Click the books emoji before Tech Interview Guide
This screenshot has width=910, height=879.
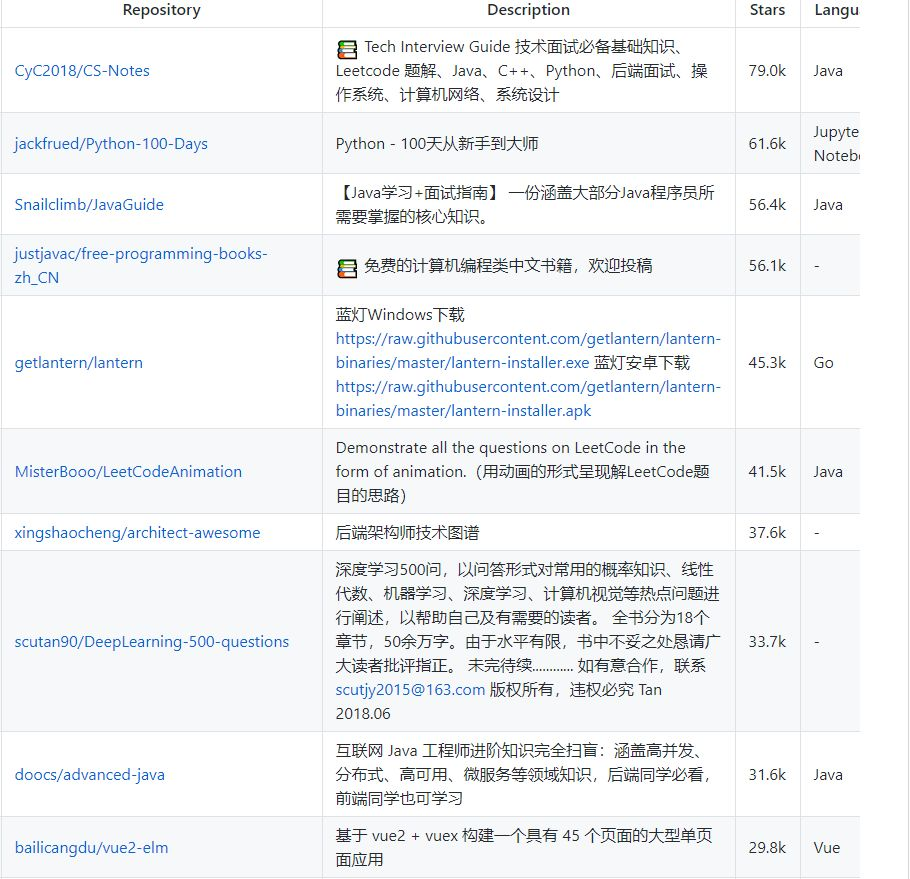347,49
